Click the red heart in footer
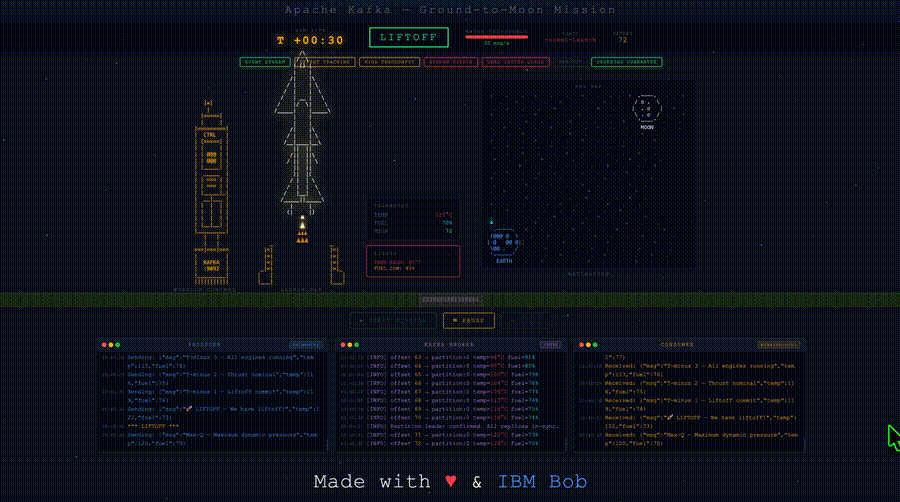Screen dimensions: 900x502 tap(451, 481)
